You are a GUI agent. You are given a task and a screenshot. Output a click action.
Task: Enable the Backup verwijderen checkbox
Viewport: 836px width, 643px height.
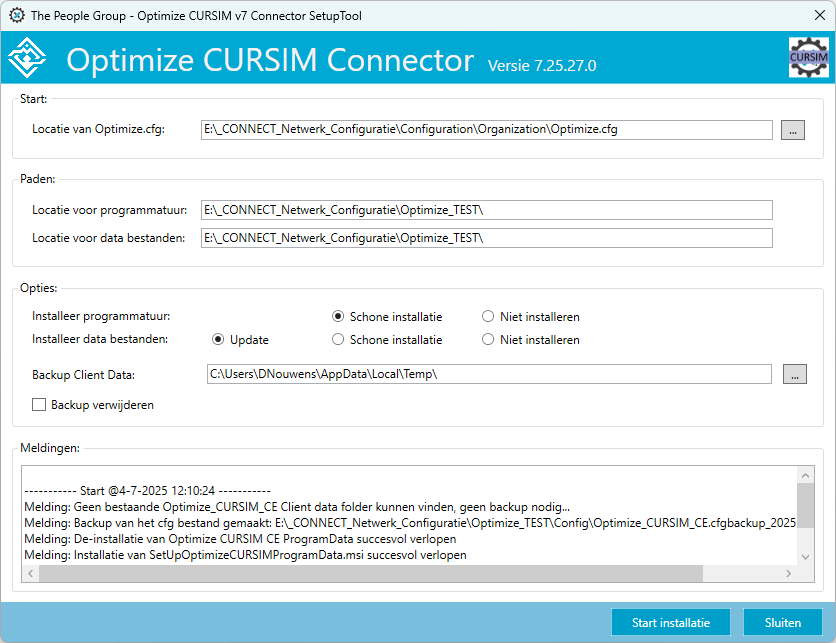[x=39, y=405]
